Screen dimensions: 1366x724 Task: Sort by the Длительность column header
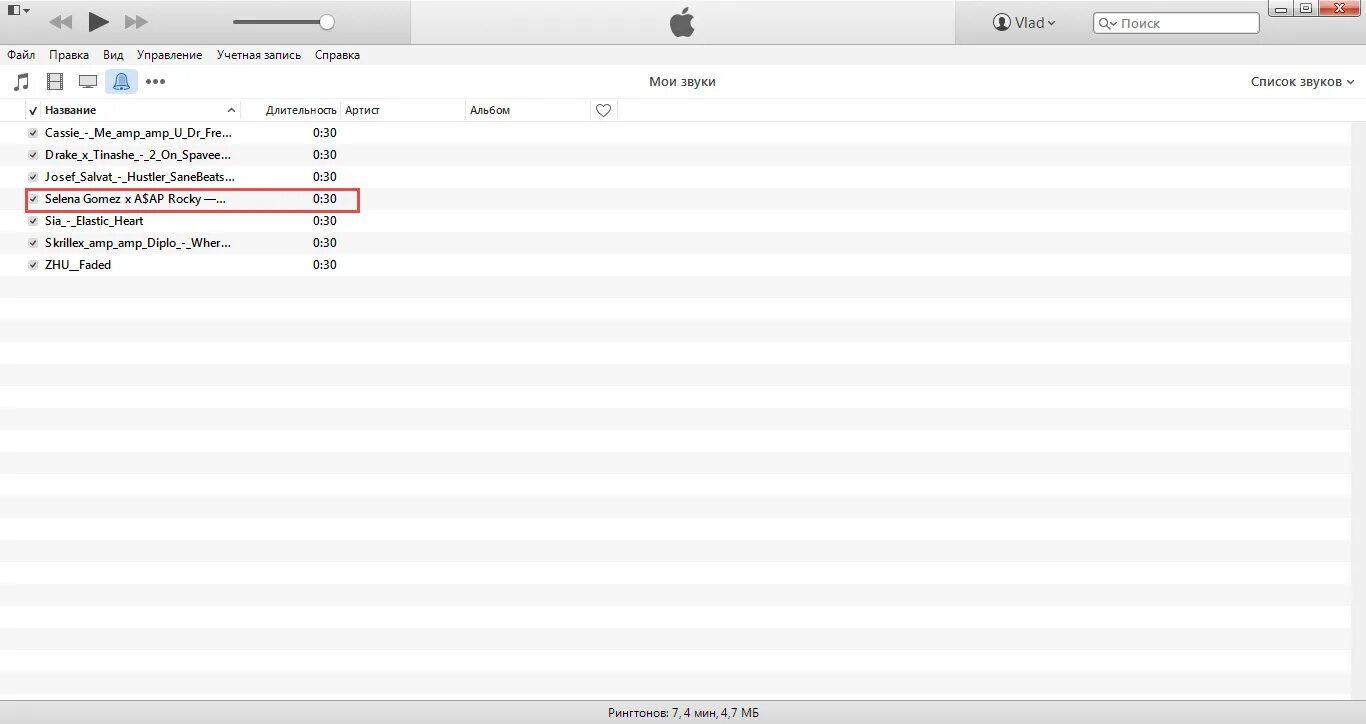(291, 110)
